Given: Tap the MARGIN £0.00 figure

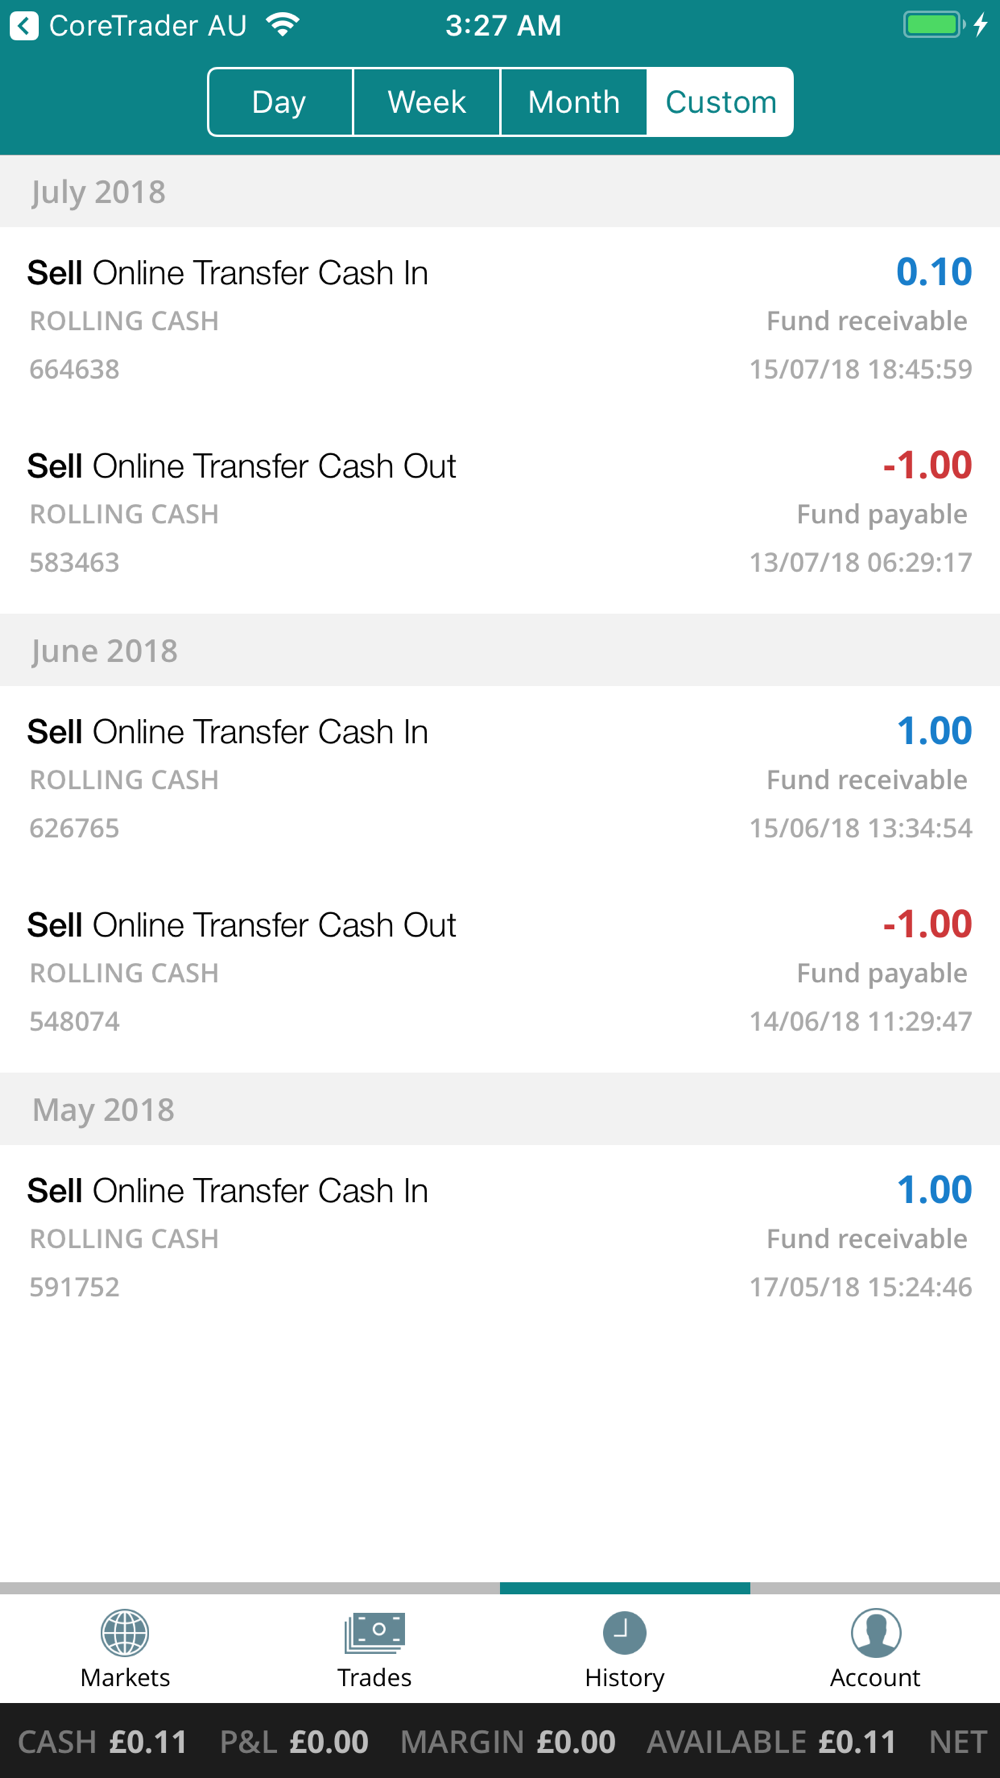Looking at the screenshot, I should coord(508,1742).
